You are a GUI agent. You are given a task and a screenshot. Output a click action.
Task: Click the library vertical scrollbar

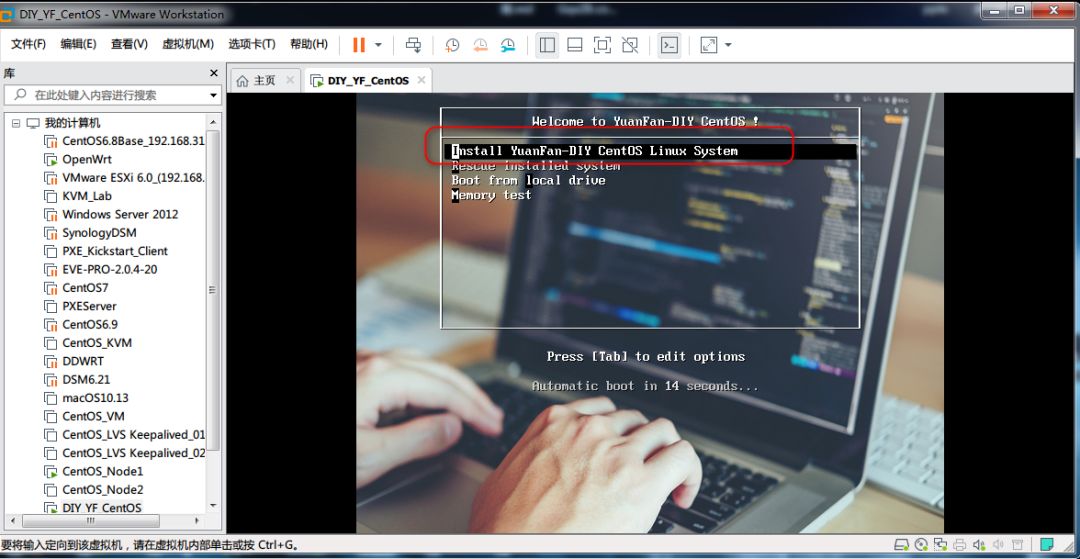213,290
